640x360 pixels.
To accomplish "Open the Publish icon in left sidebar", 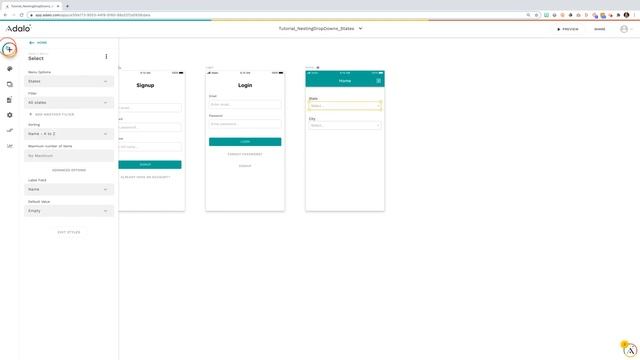I will coord(10,131).
